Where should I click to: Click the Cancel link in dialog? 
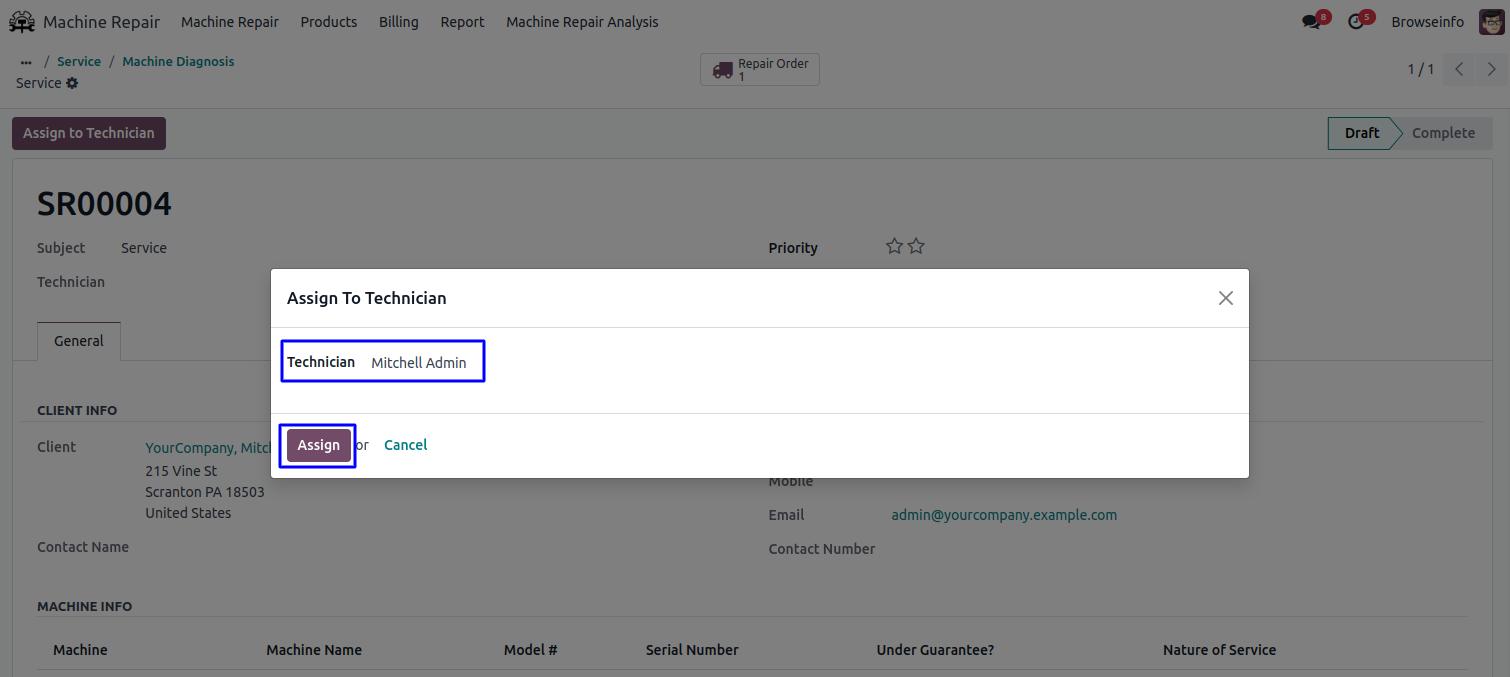pos(405,445)
